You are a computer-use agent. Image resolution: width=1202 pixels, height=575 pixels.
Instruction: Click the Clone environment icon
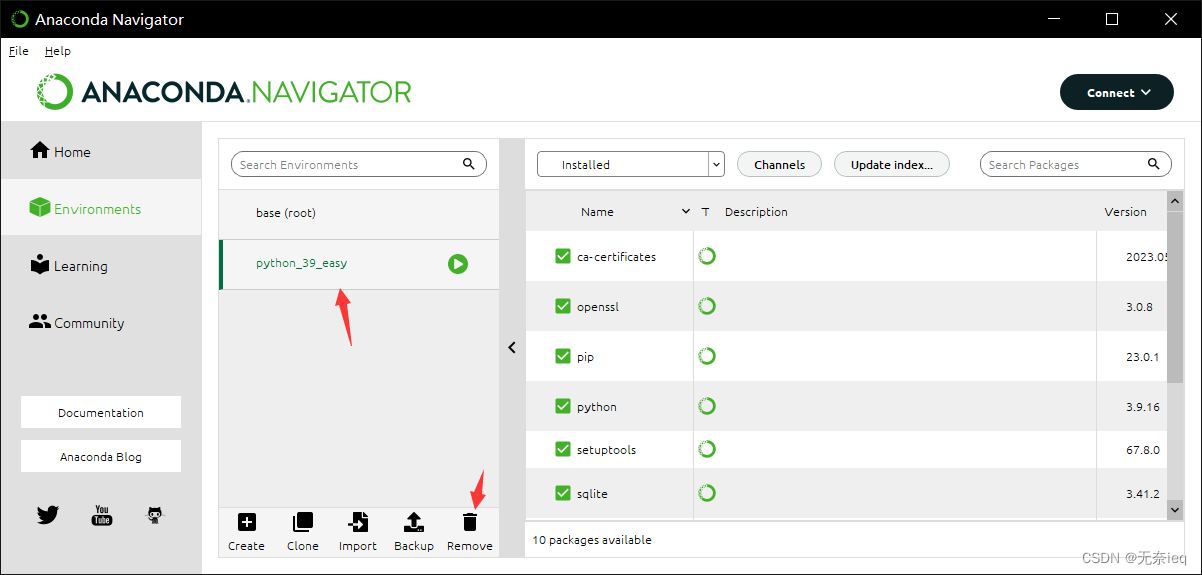[302, 522]
